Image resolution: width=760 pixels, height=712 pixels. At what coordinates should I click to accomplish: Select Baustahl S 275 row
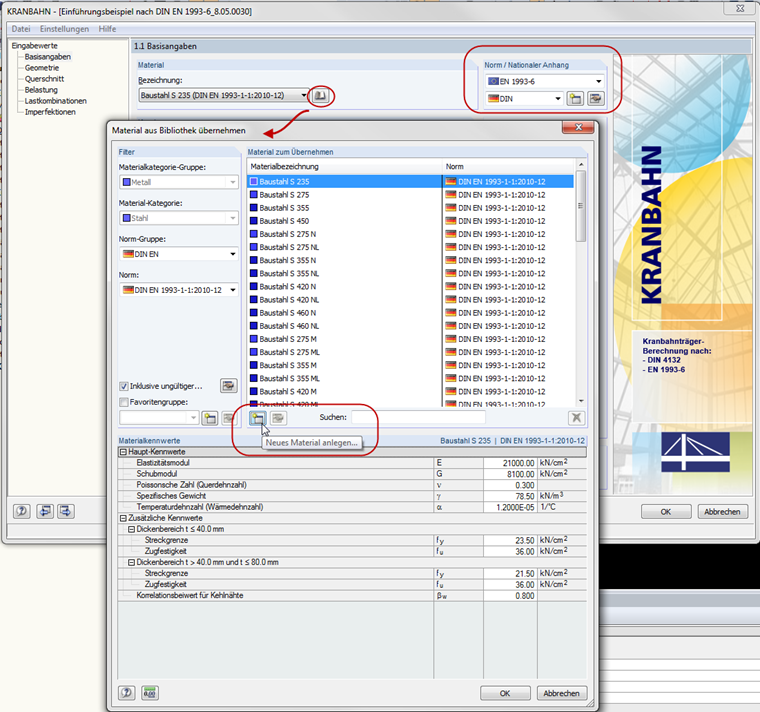click(410, 195)
